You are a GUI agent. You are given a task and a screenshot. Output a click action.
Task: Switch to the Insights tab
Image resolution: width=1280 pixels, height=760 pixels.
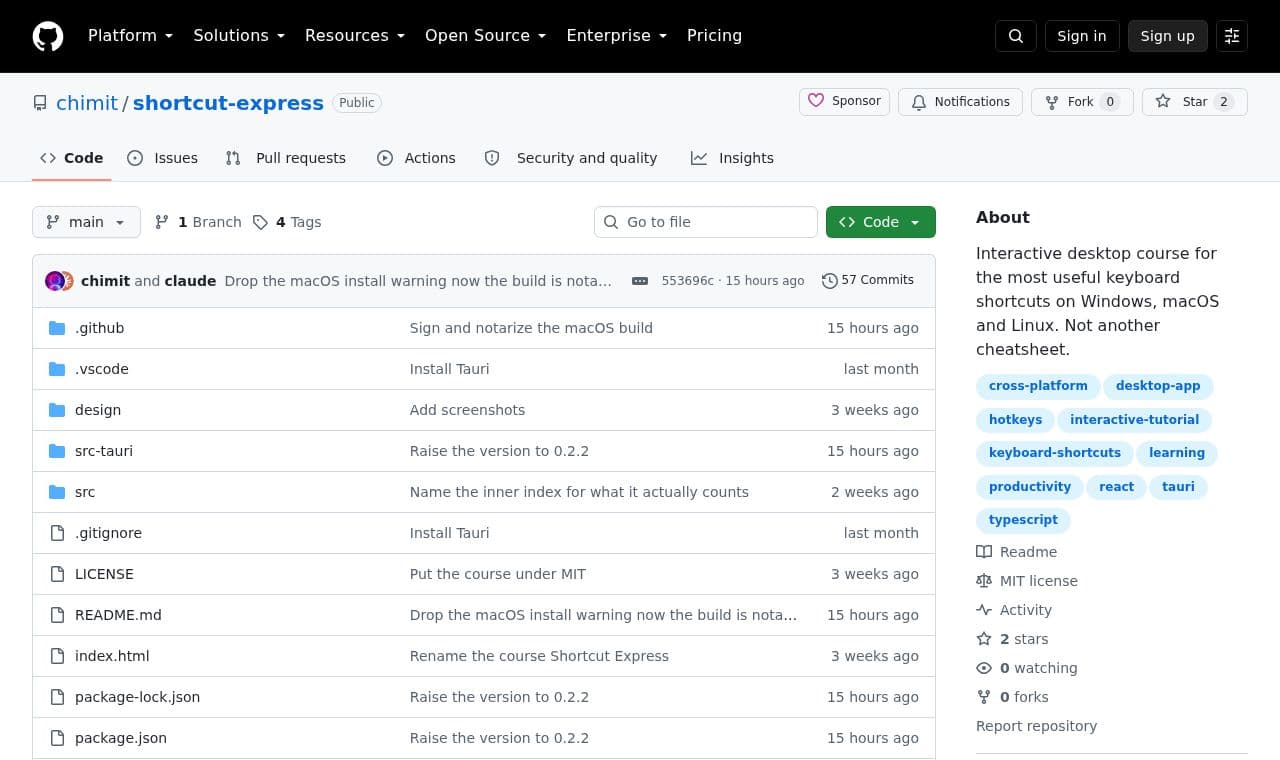coord(732,158)
